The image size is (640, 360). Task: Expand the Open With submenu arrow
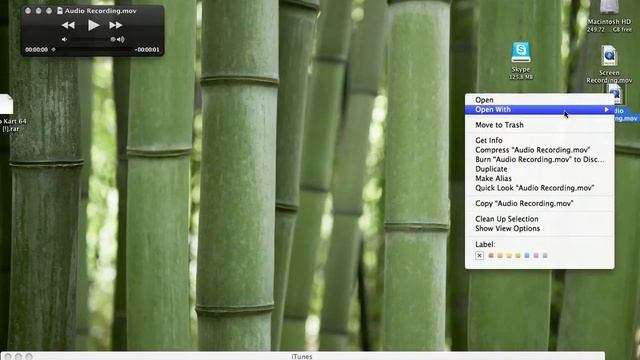(x=607, y=109)
